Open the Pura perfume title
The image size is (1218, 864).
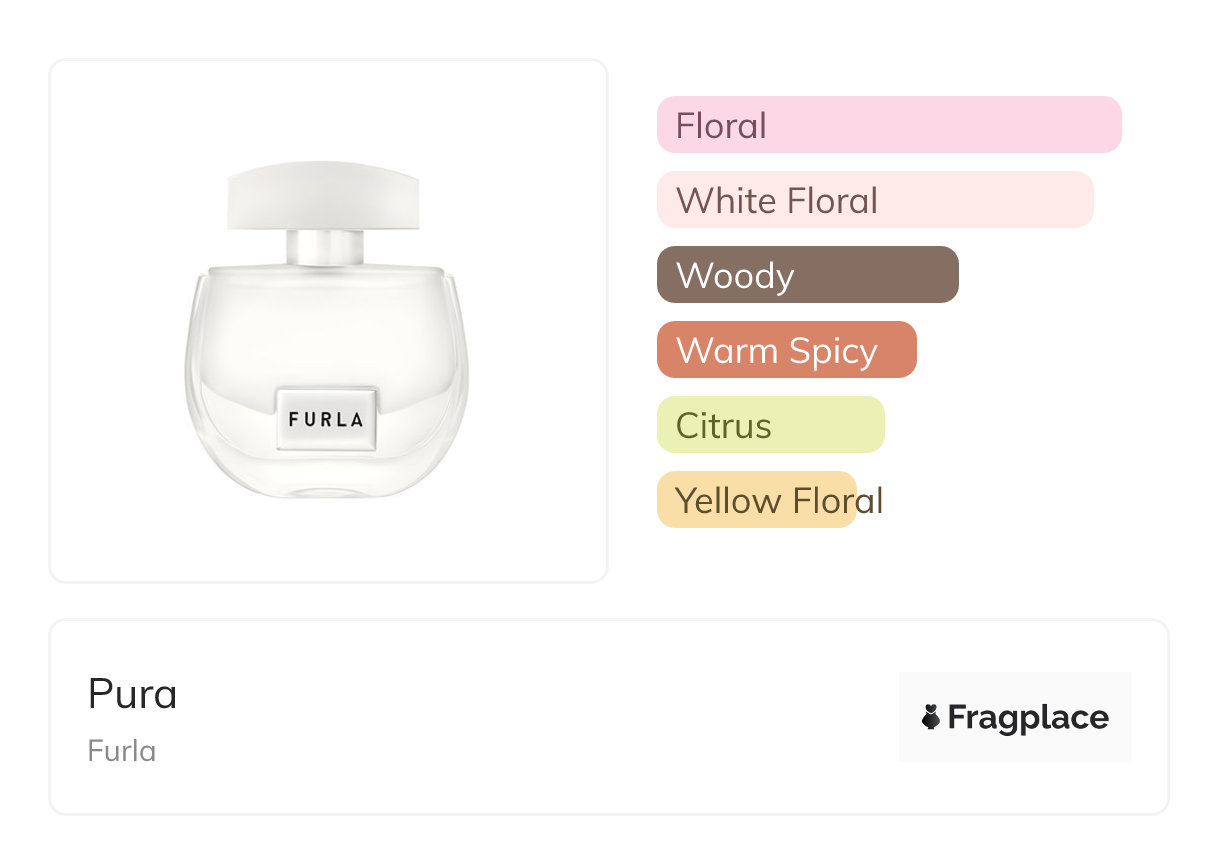(x=132, y=694)
